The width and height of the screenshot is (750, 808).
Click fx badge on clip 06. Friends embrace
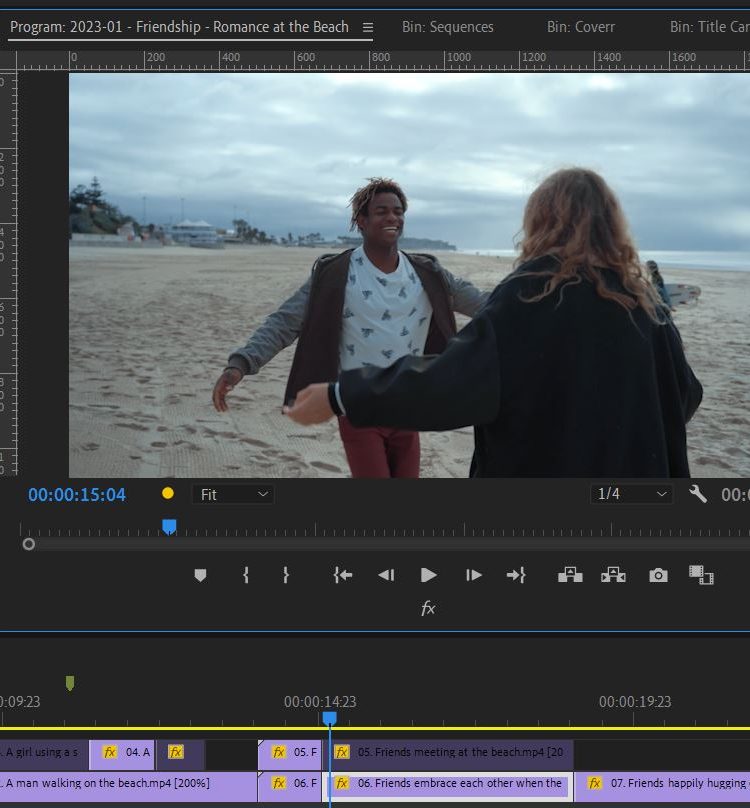click(x=342, y=783)
